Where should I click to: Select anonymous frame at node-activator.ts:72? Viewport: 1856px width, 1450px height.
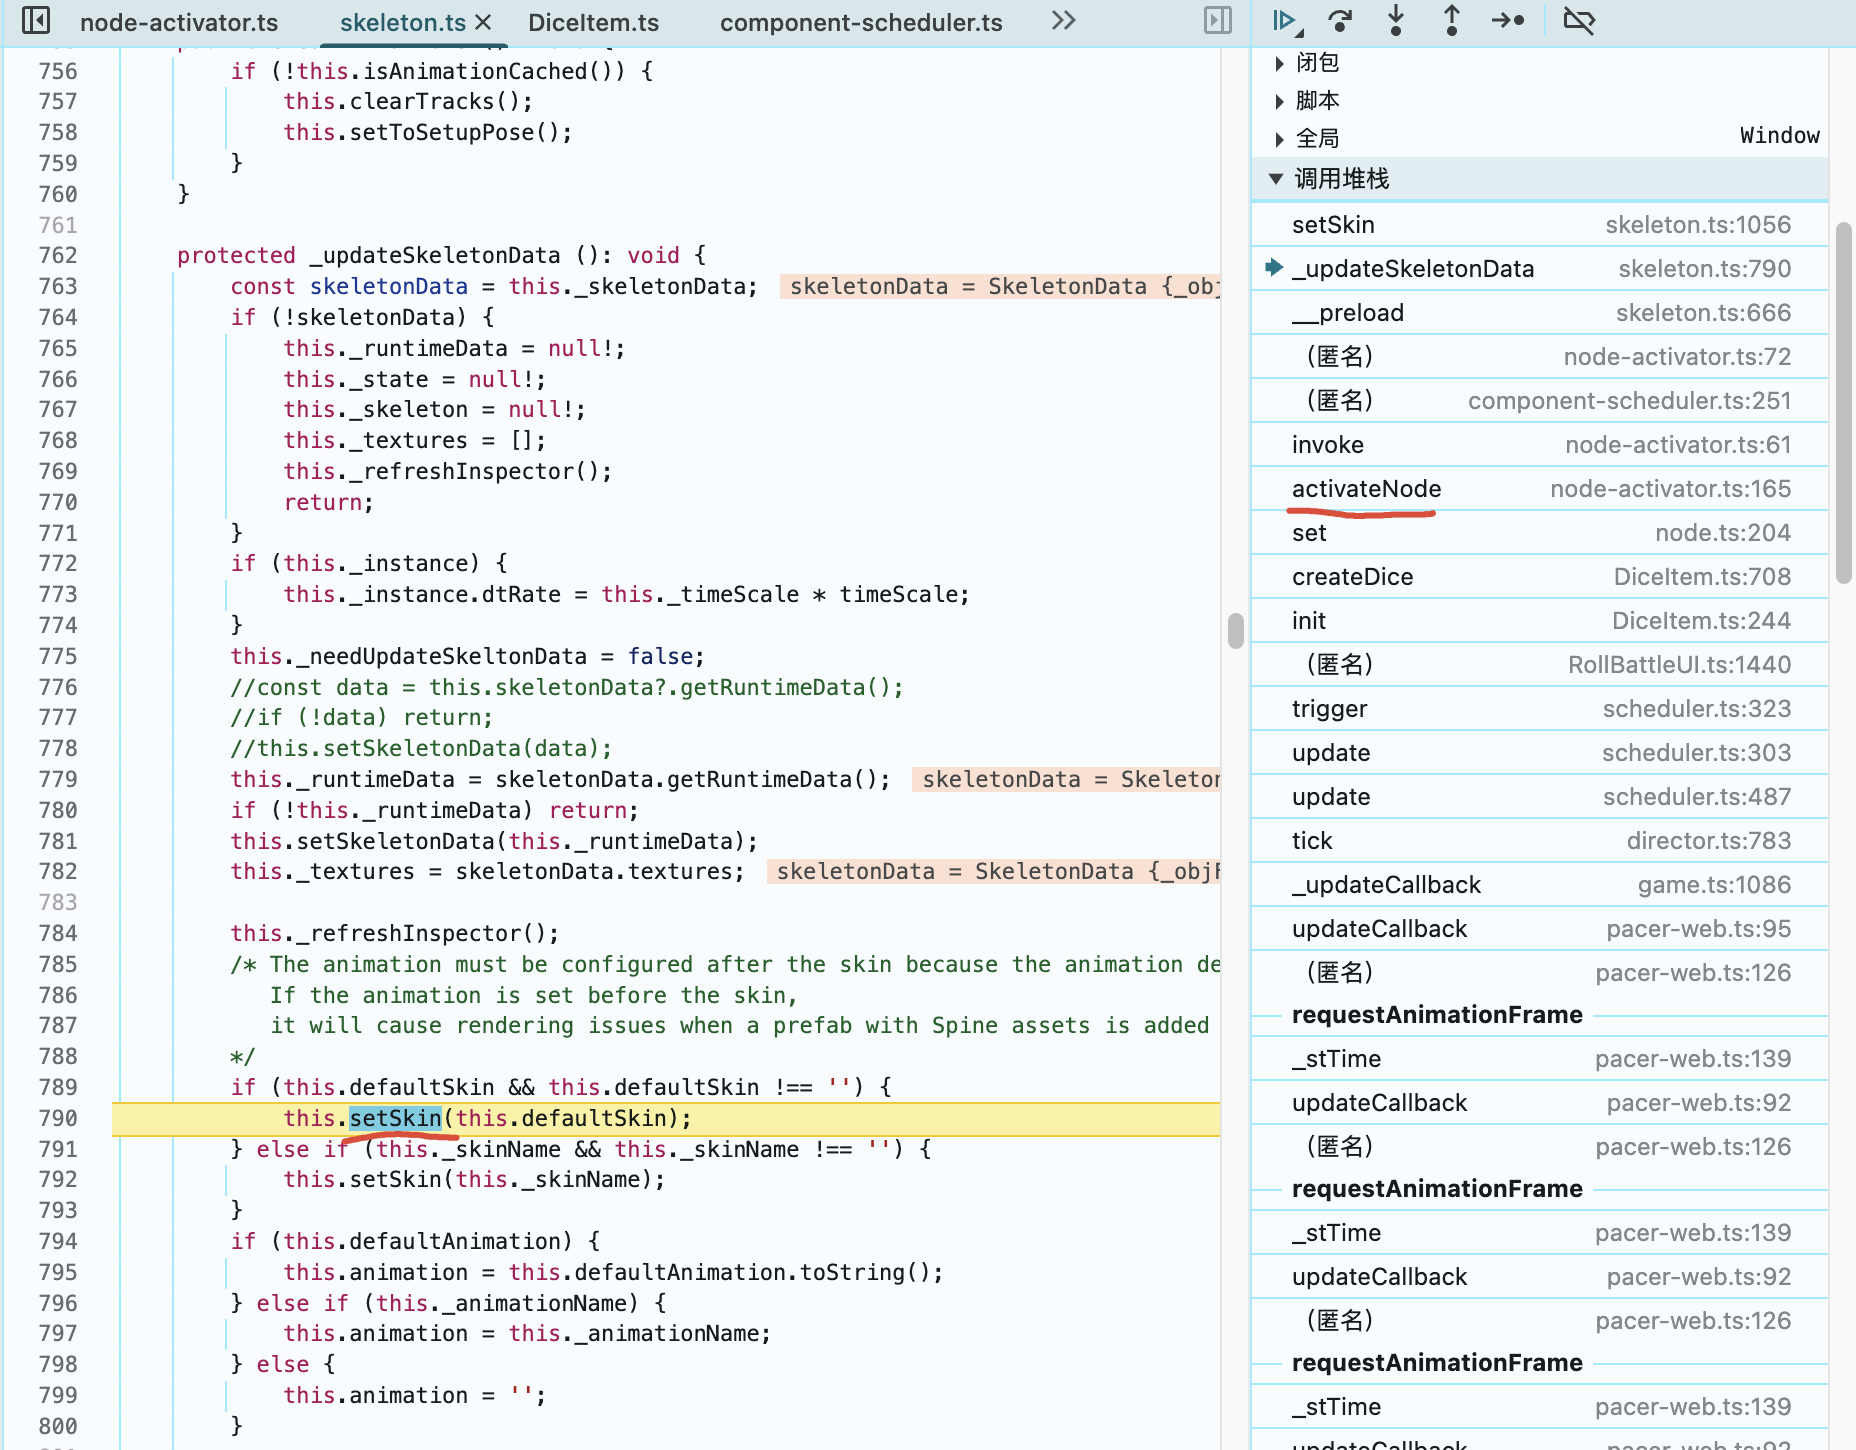coord(1540,357)
